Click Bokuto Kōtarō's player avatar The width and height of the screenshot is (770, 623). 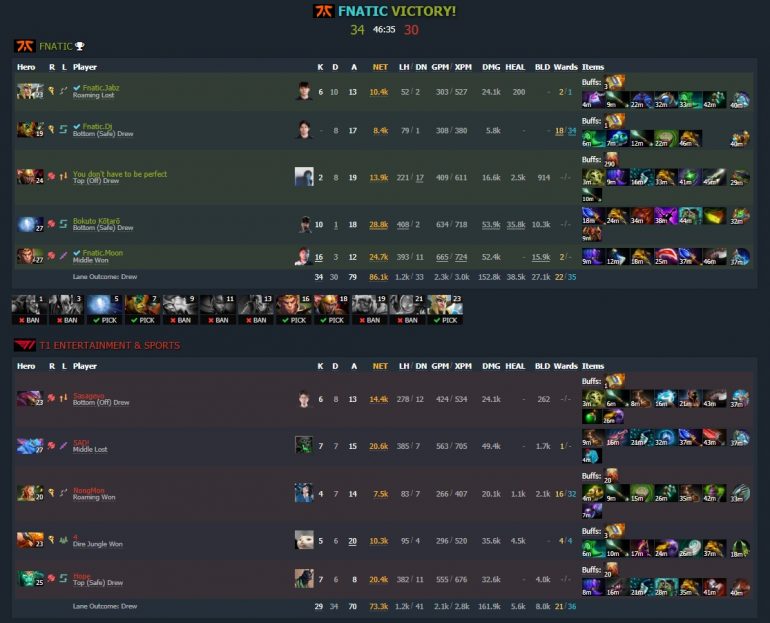click(304, 224)
